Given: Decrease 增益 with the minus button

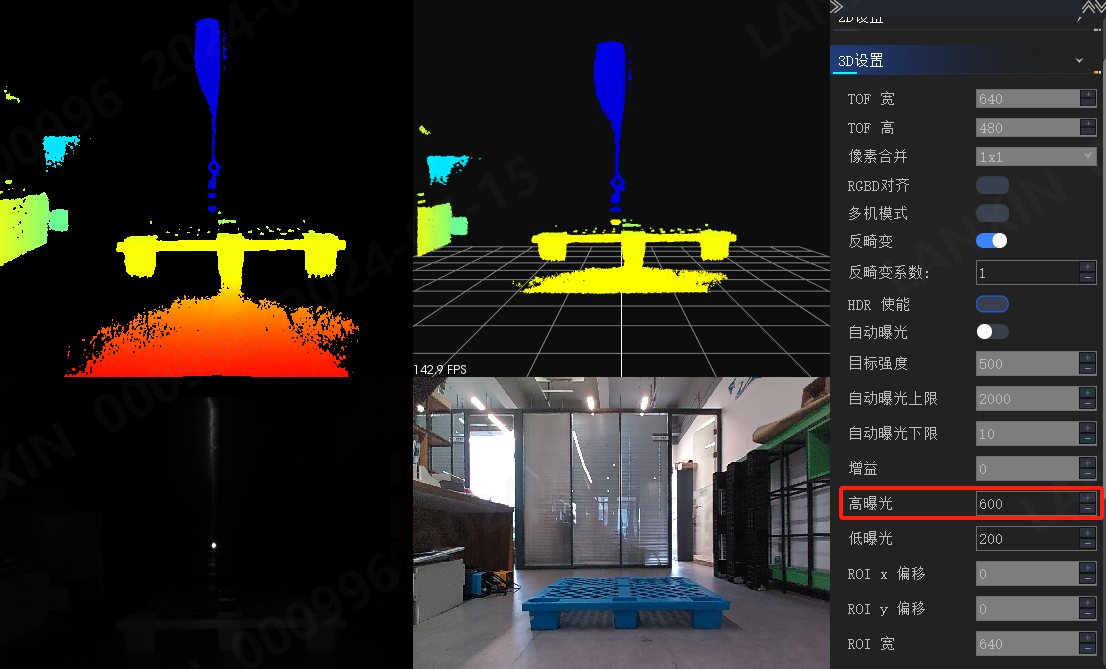Looking at the screenshot, I should pos(1088,474).
